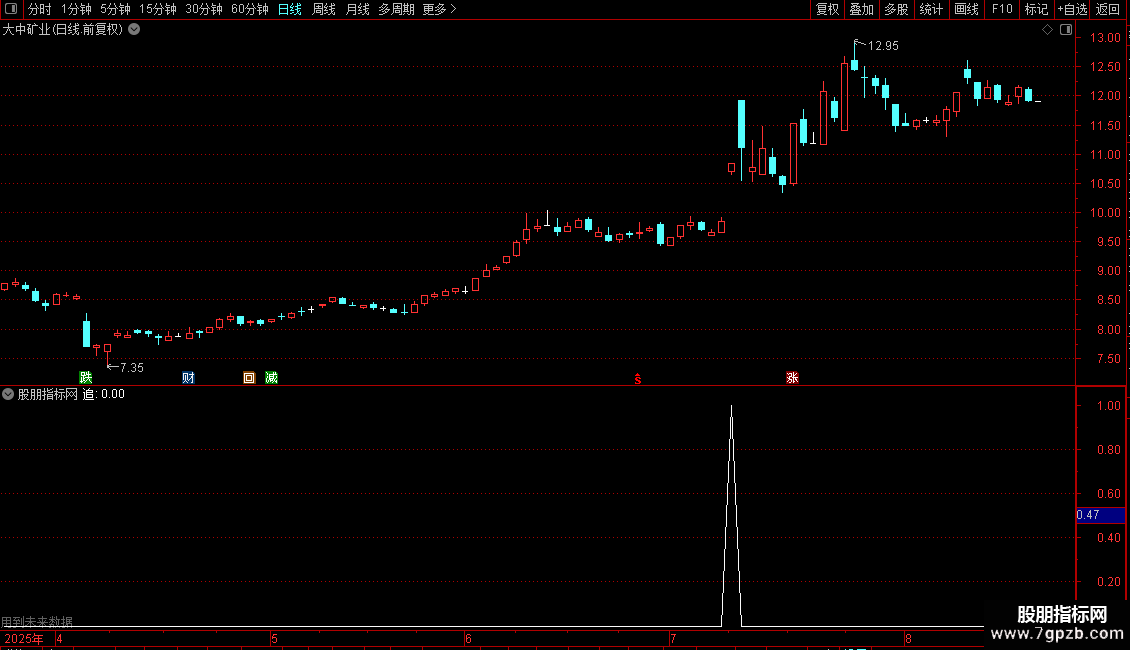The height and width of the screenshot is (650, 1130).
Task: Click month 8 on the time axis
Action: (908, 639)
